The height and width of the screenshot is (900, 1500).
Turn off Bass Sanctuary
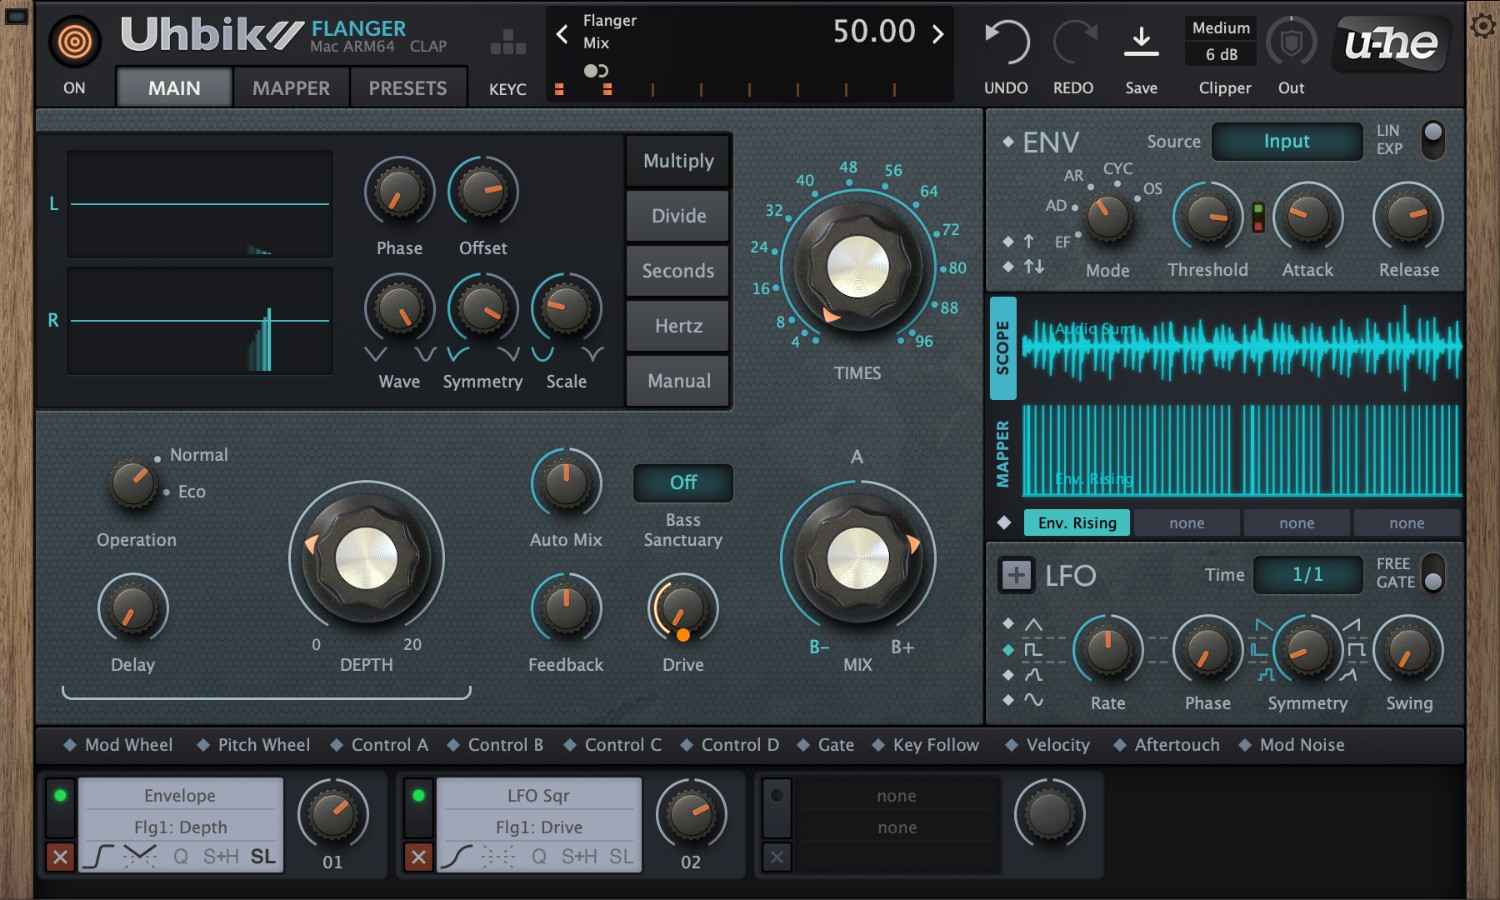(682, 483)
